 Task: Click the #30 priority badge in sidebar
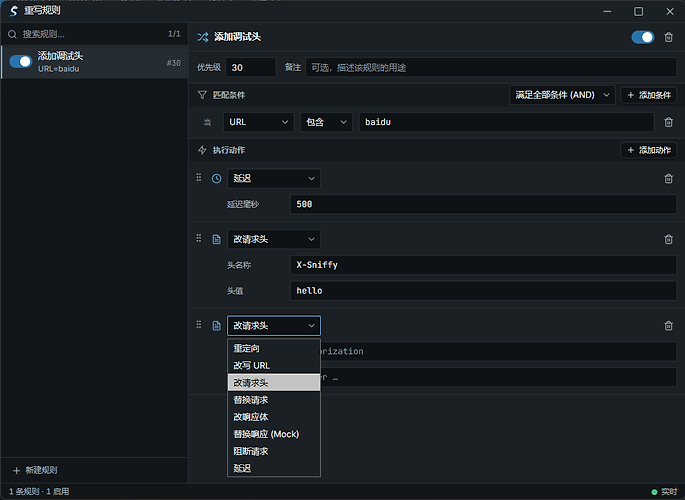173,63
